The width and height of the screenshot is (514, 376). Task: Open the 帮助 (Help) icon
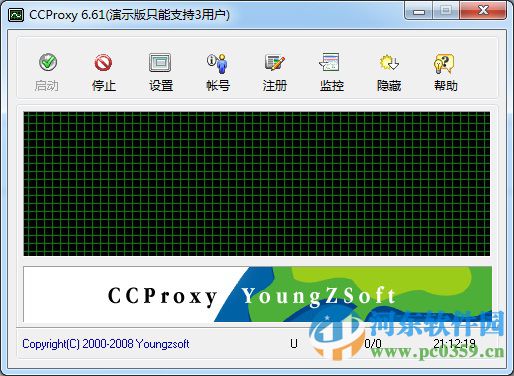coord(444,63)
